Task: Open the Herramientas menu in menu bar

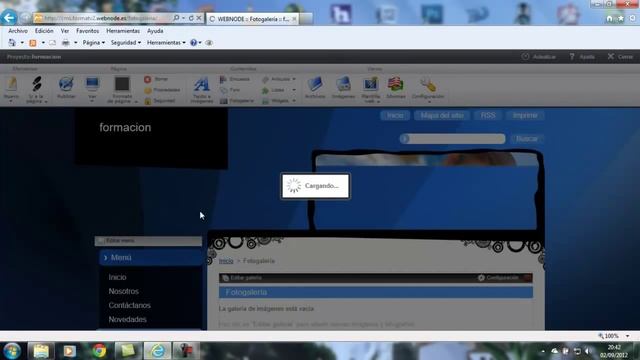Action: pos(123,31)
